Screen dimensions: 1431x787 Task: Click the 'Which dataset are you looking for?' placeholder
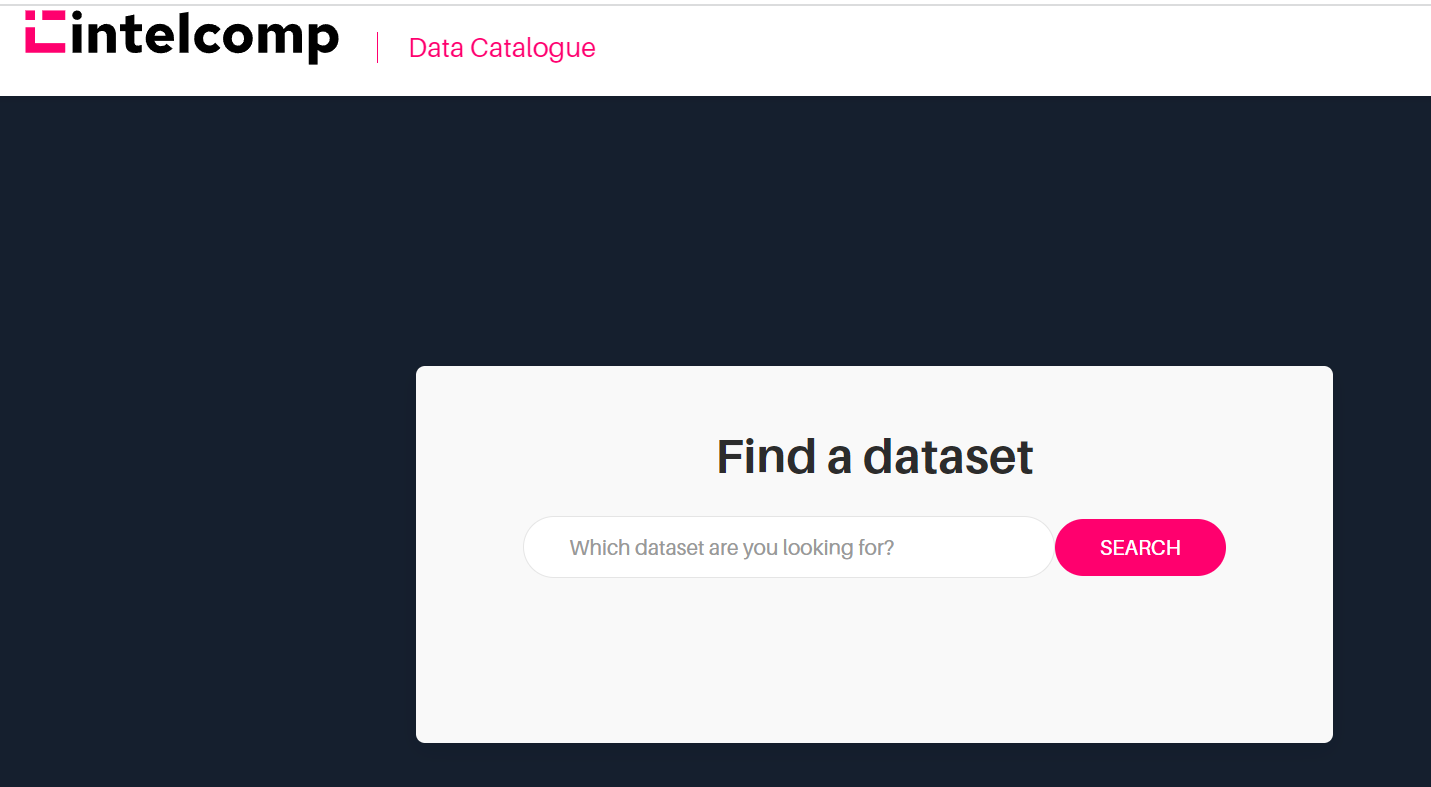point(731,548)
